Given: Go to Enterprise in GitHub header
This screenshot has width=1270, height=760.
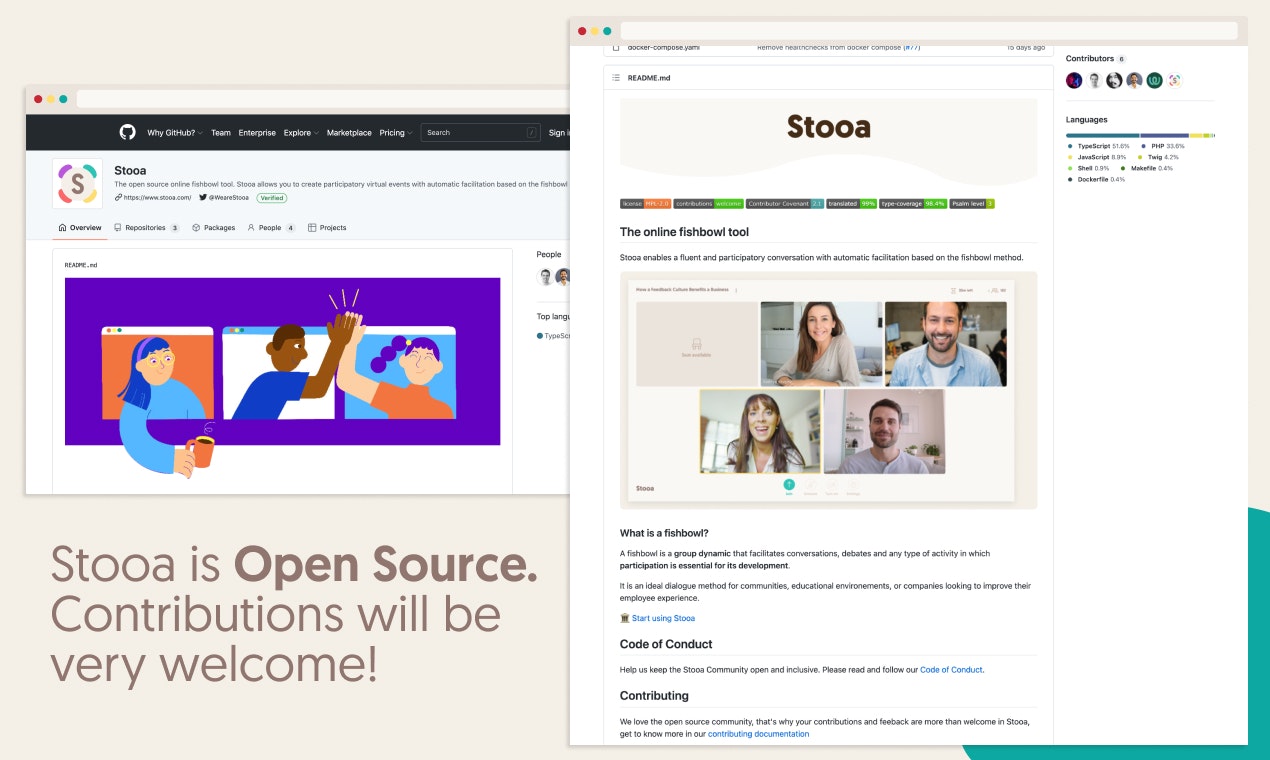Looking at the screenshot, I should pyautogui.click(x=257, y=133).
